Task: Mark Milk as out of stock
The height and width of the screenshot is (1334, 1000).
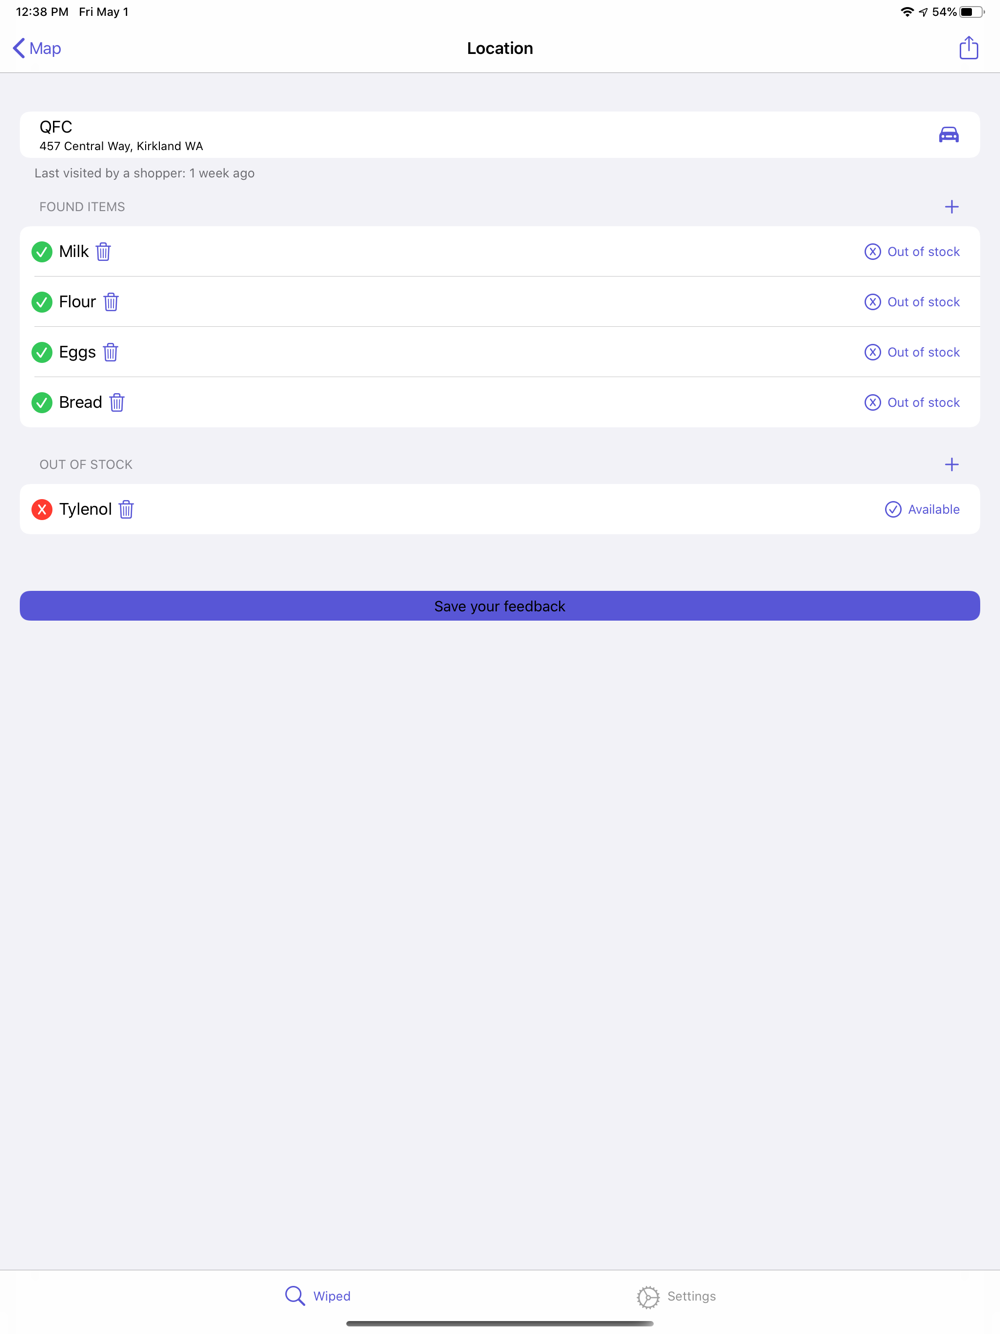Action: (x=912, y=252)
